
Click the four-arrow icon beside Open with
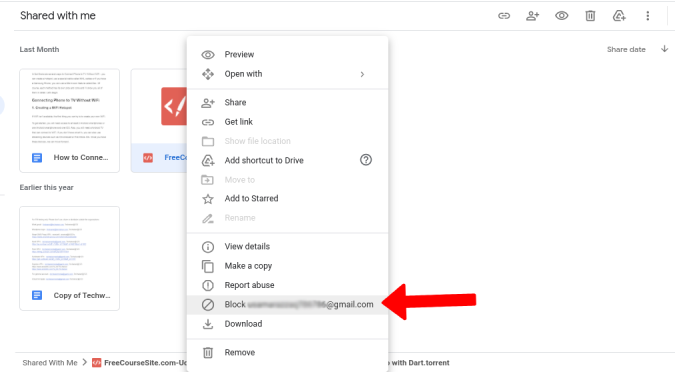pos(208,74)
